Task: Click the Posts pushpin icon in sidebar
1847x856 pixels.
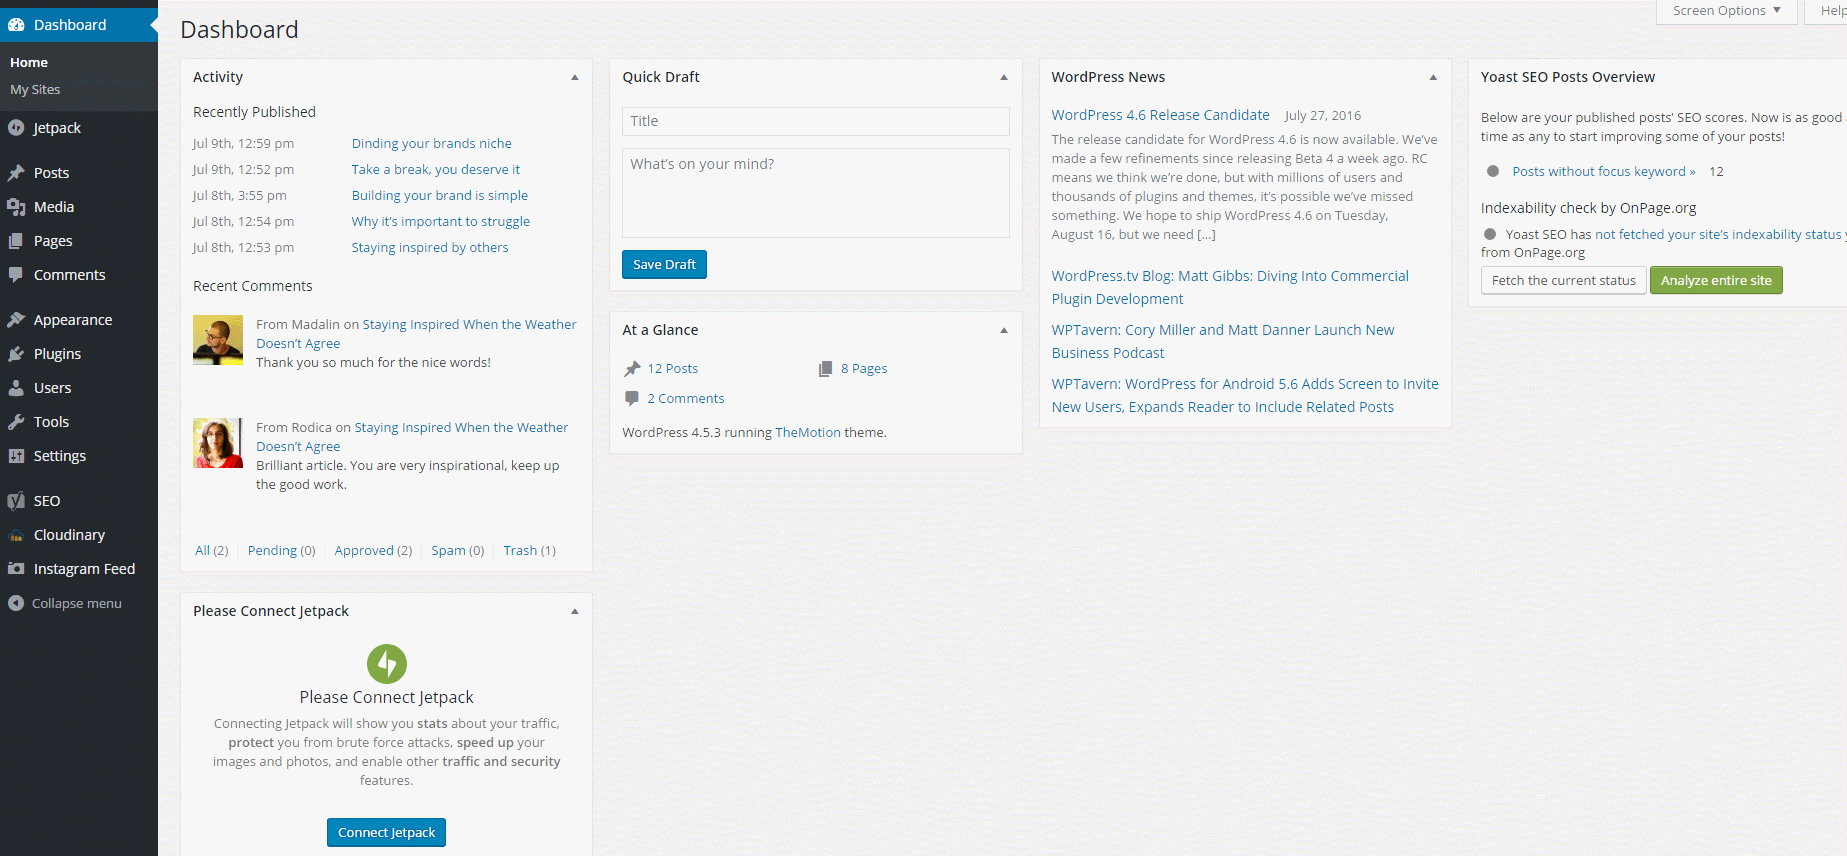Action: click(x=16, y=173)
